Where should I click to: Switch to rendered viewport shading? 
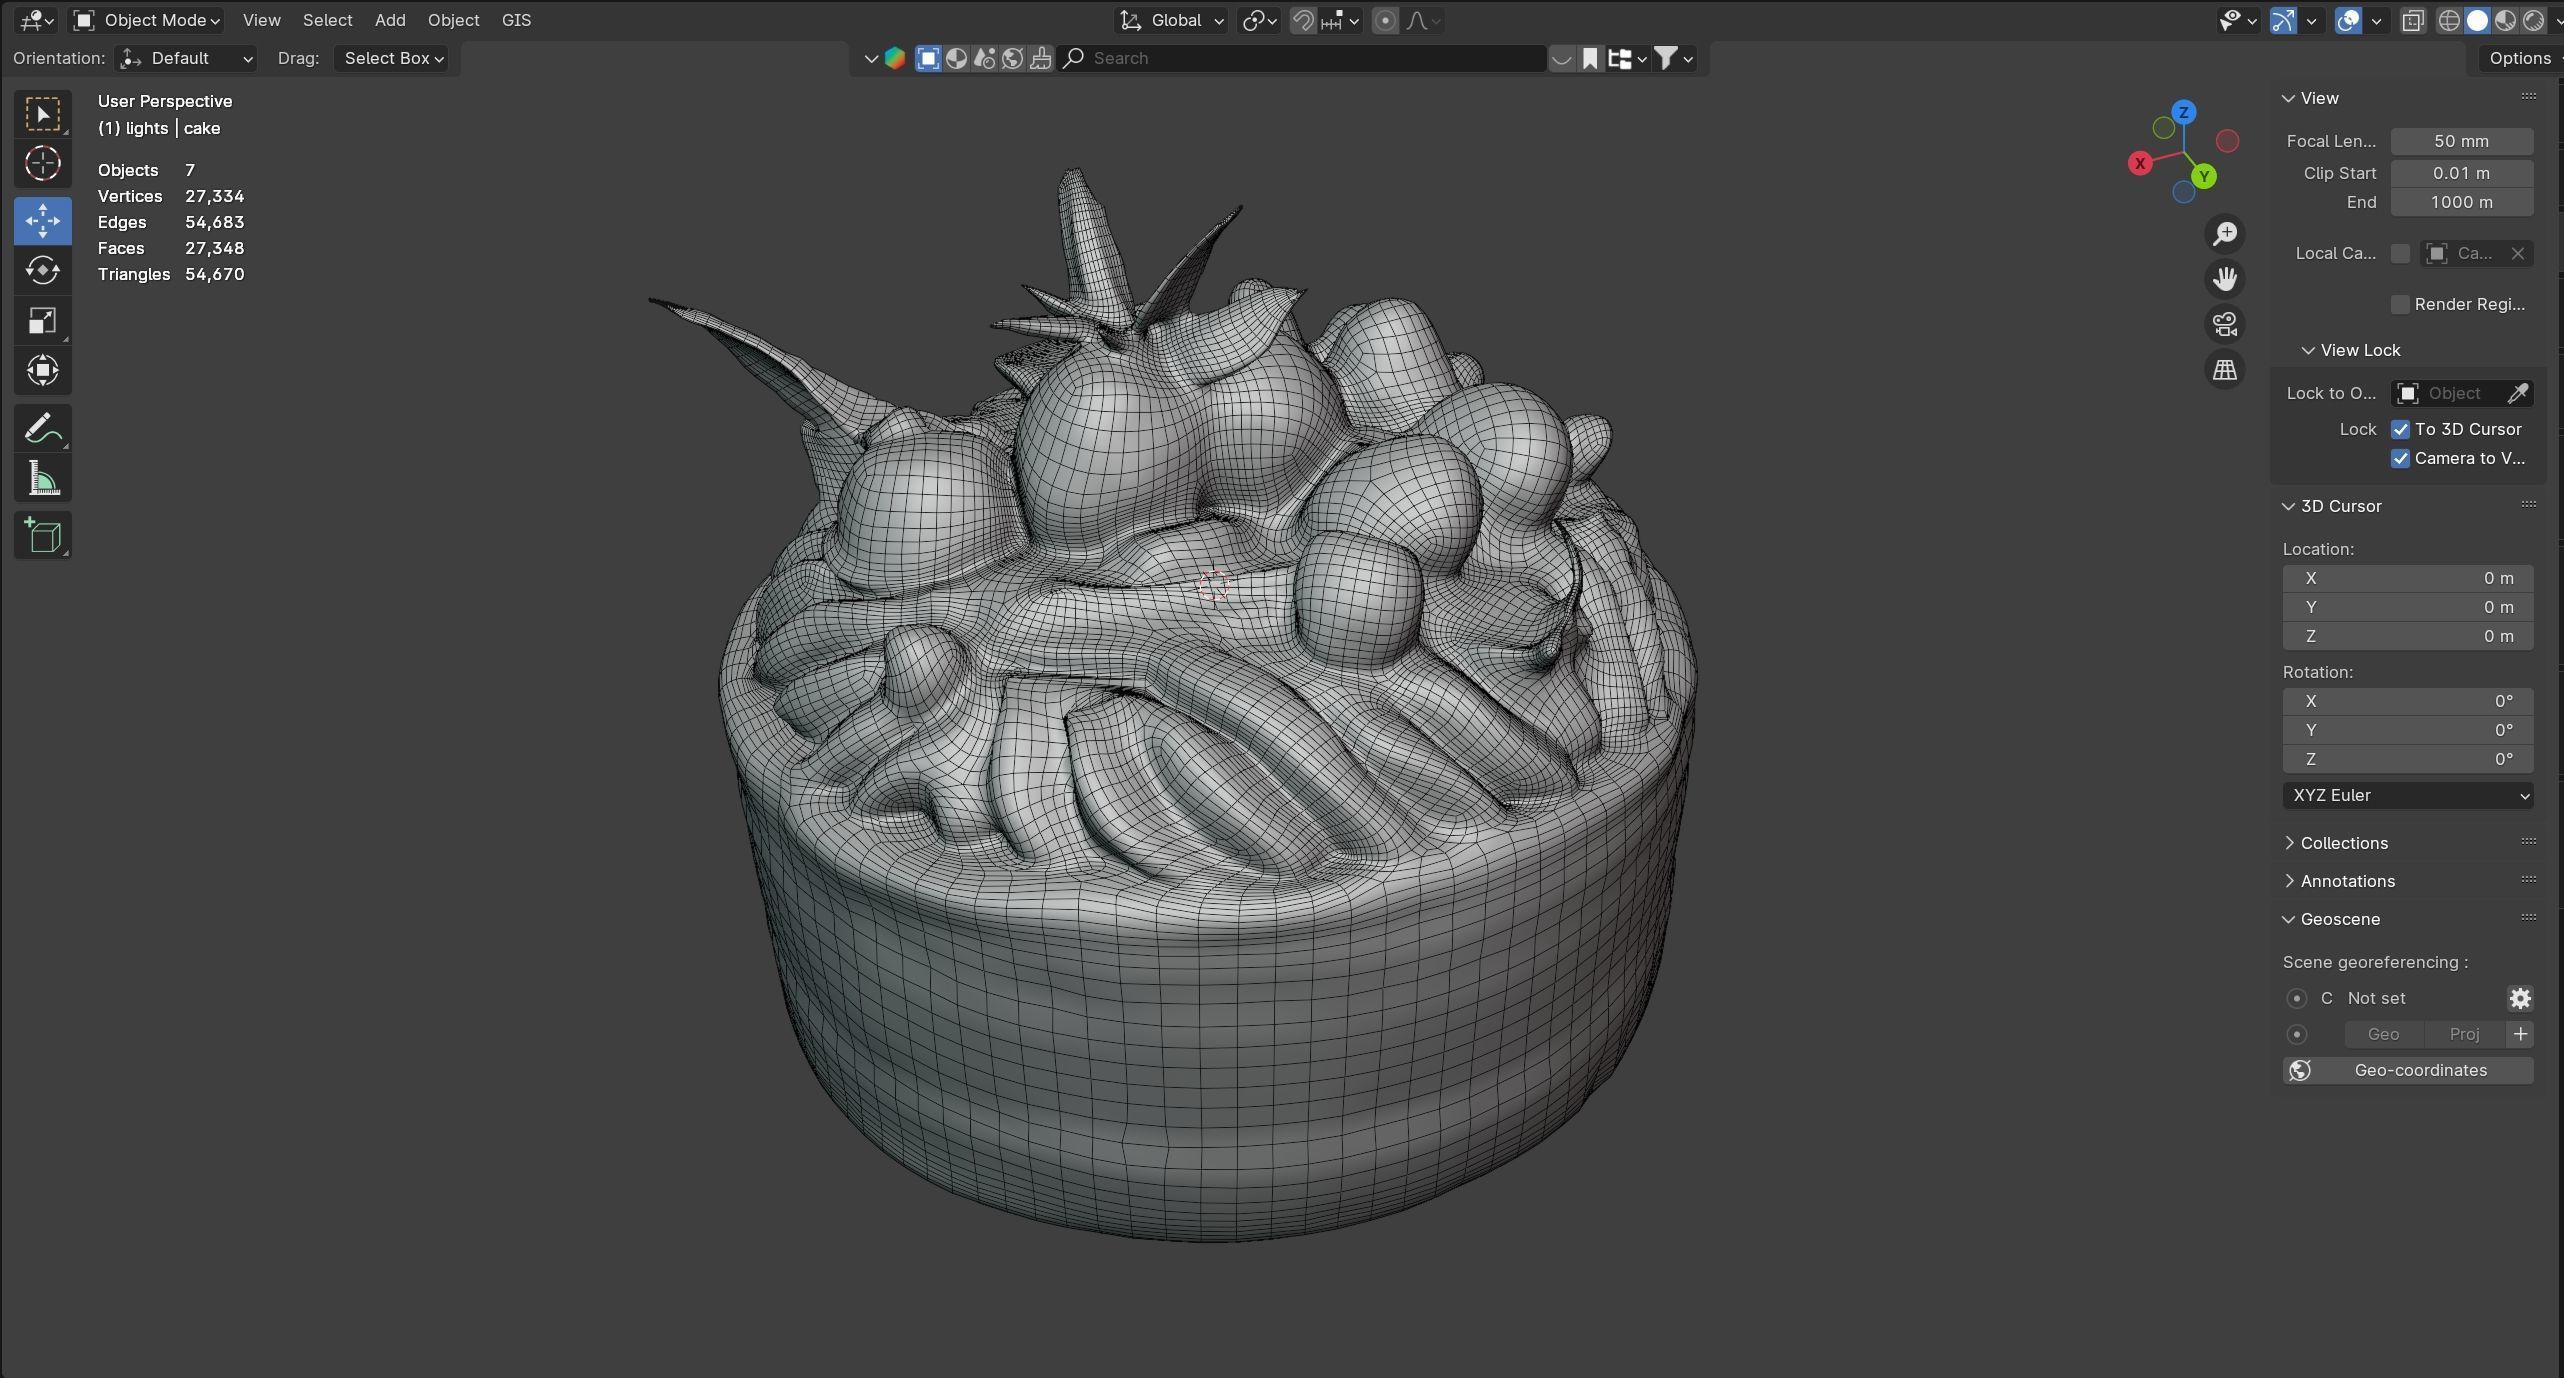2533,20
